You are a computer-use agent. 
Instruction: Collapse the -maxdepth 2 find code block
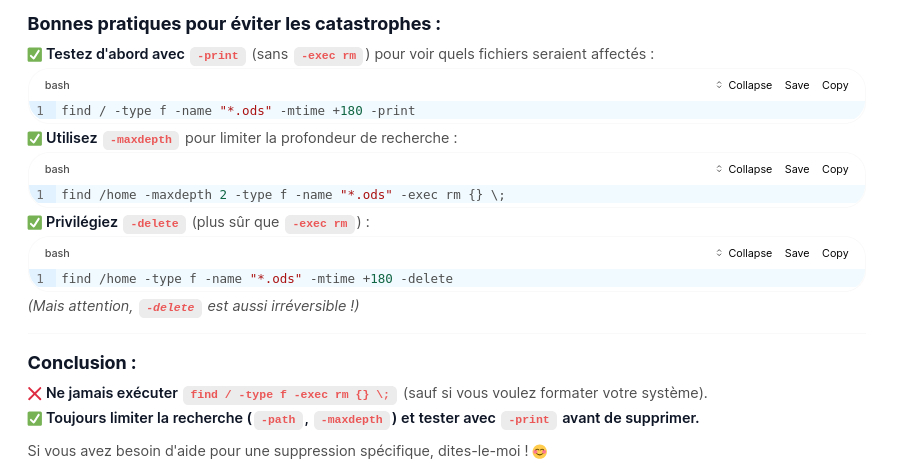[744, 169]
